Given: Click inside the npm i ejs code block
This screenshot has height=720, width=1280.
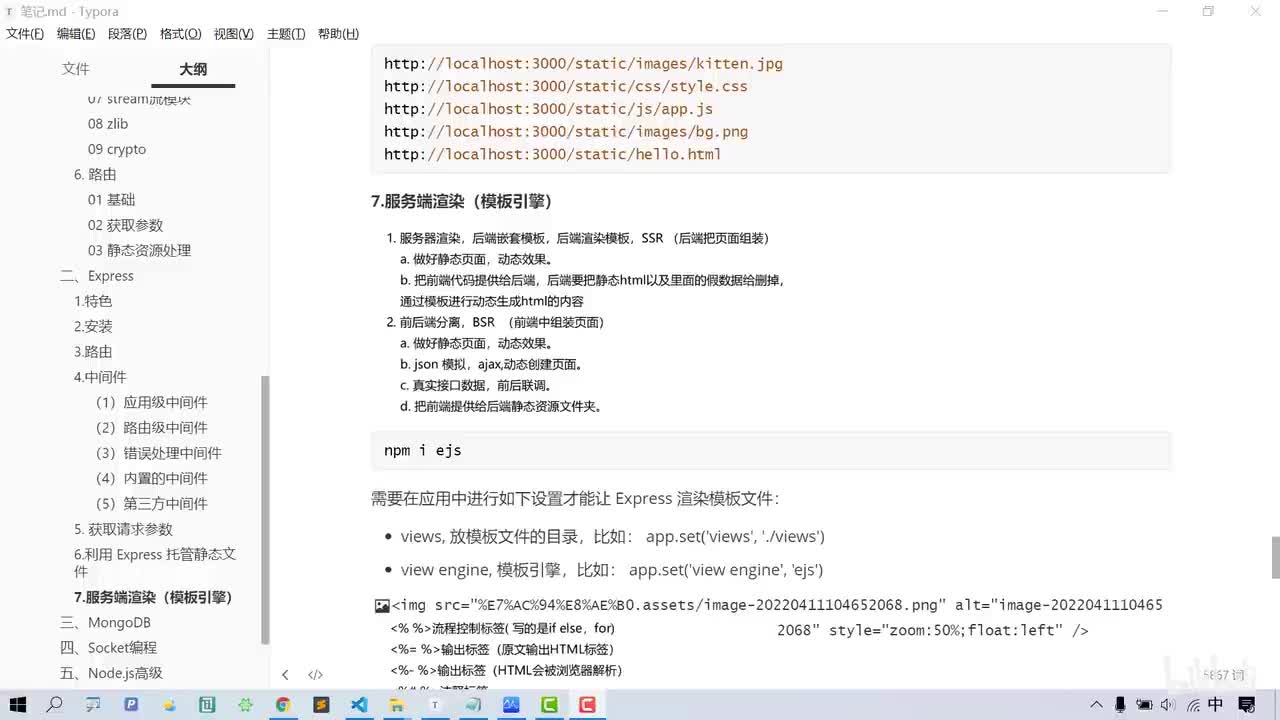Looking at the screenshot, I should (x=770, y=451).
